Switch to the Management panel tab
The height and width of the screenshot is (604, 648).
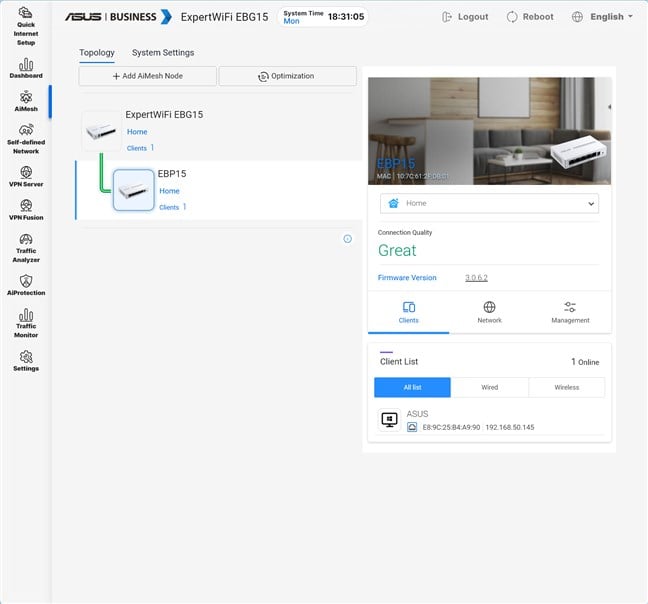click(570, 312)
